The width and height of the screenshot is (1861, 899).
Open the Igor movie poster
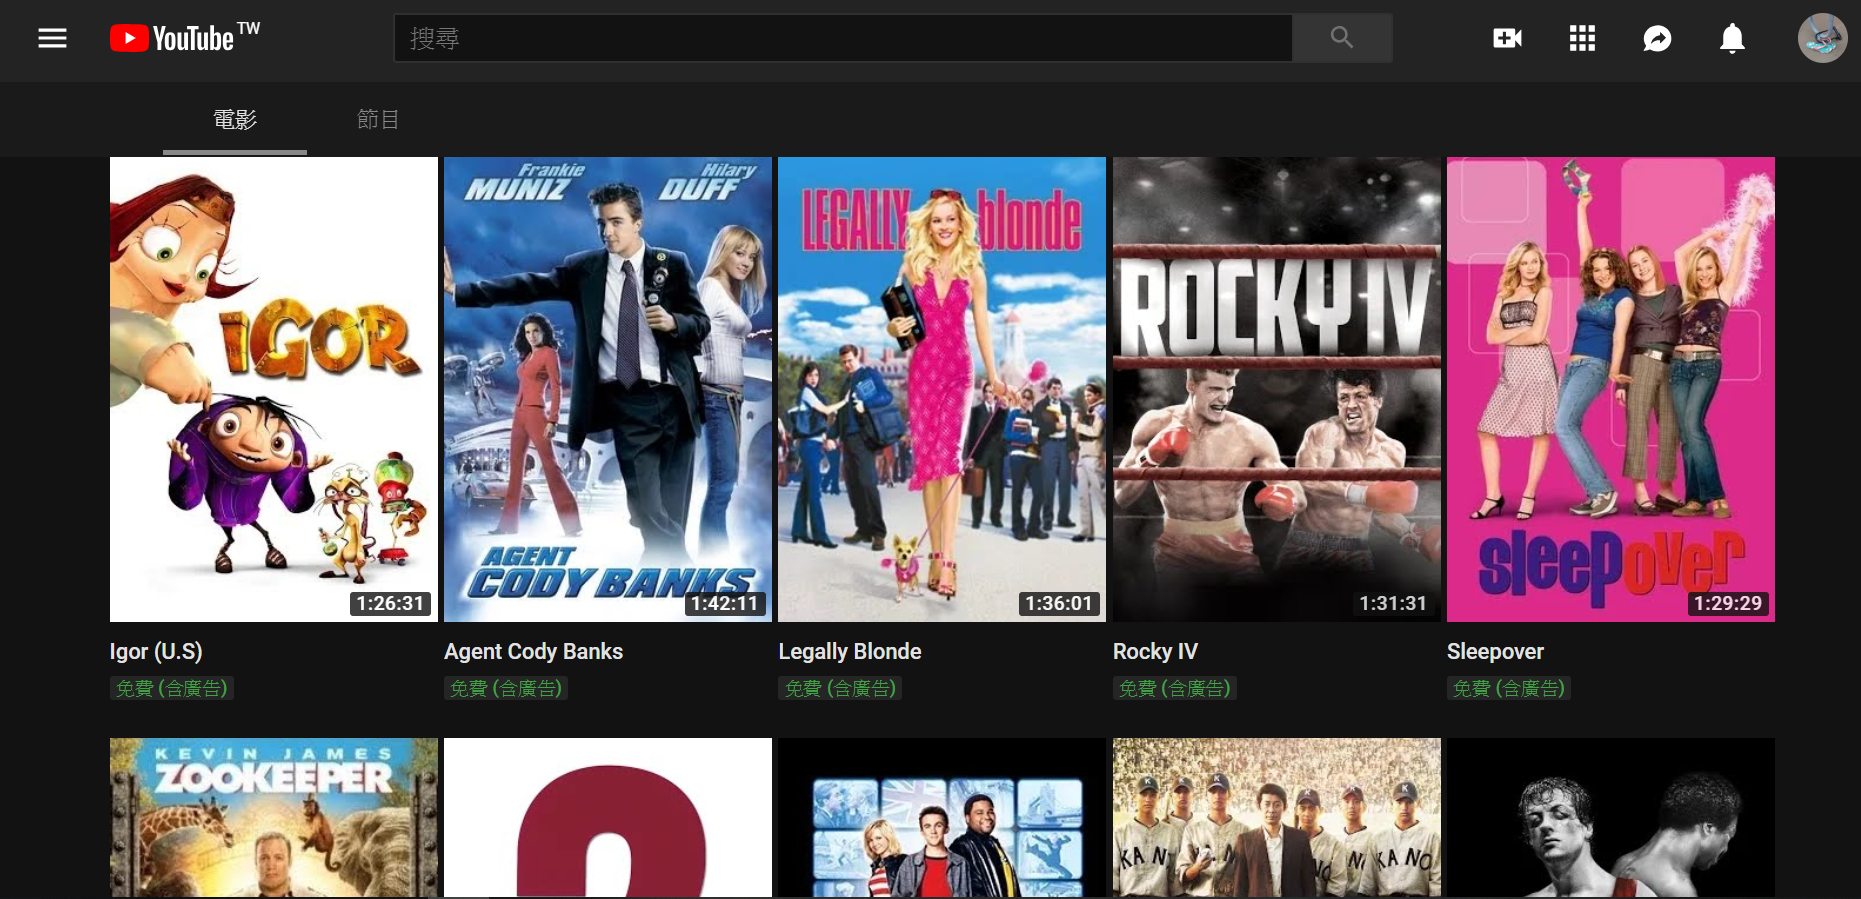click(x=274, y=389)
